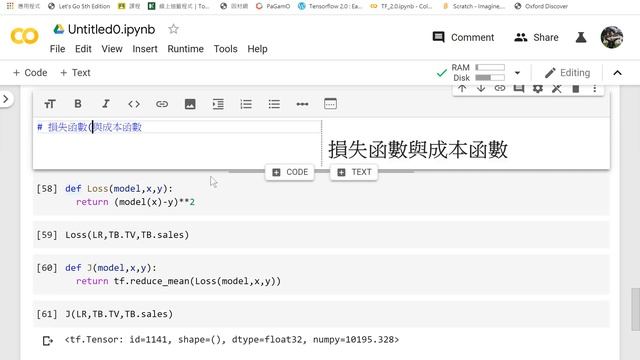The width and height of the screenshot is (640, 360).
Task: Insert image in text cell
Action: [190, 104]
